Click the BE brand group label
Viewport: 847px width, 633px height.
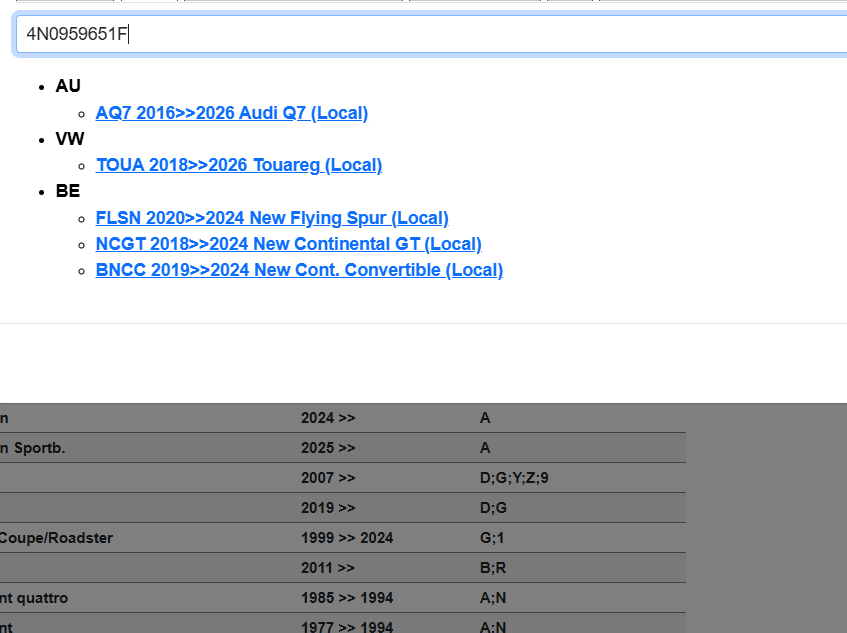[68, 191]
